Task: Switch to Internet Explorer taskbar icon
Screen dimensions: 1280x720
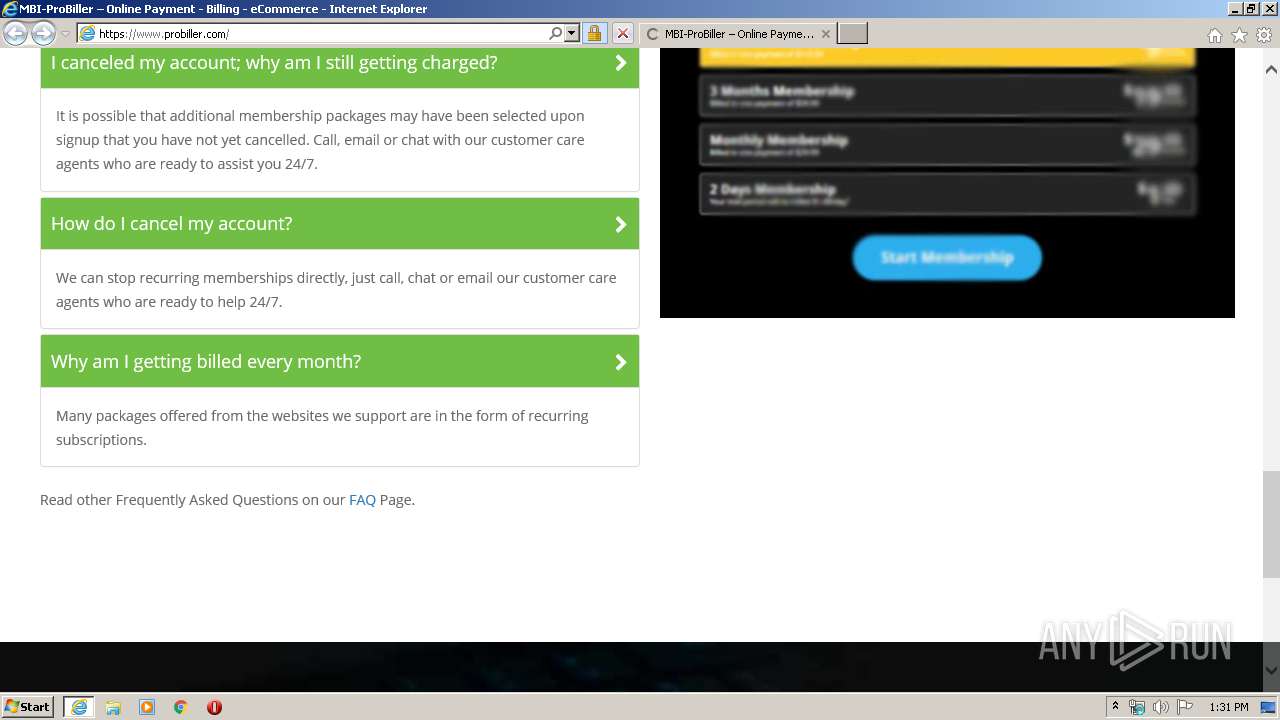Action: click(x=79, y=707)
